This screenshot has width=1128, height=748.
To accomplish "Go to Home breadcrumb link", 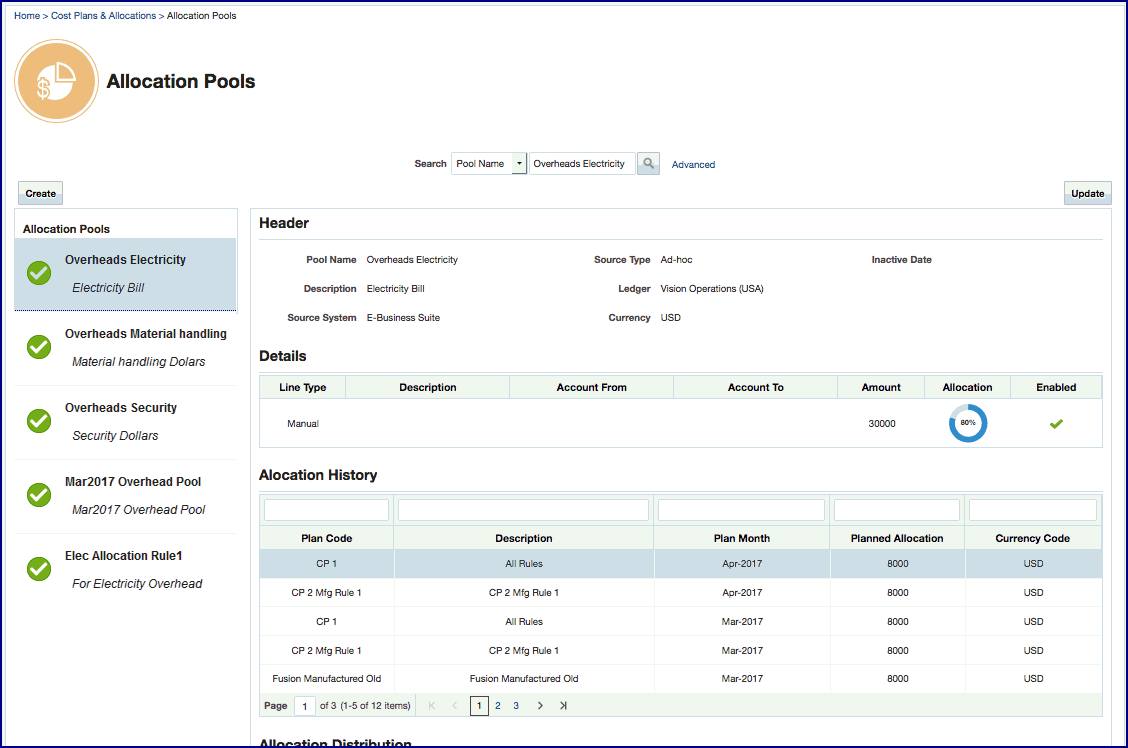I will [27, 16].
